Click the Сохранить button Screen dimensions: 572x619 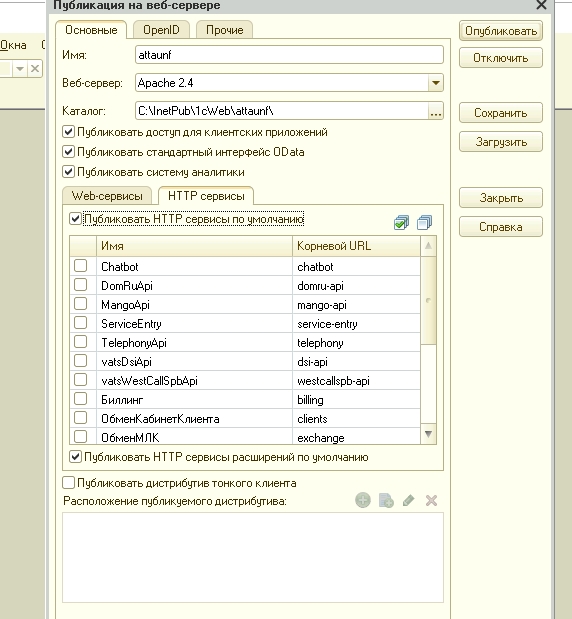click(501, 113)
